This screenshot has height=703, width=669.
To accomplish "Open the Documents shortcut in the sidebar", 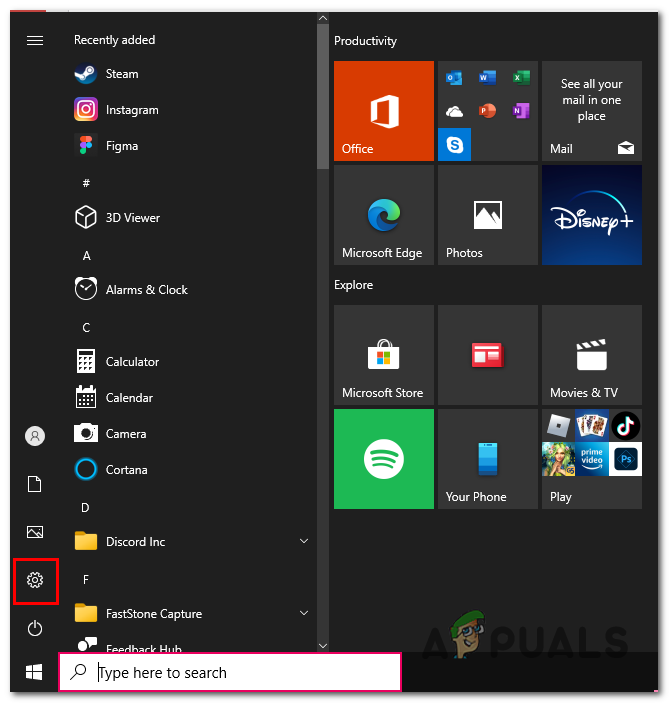I will 35,484.
